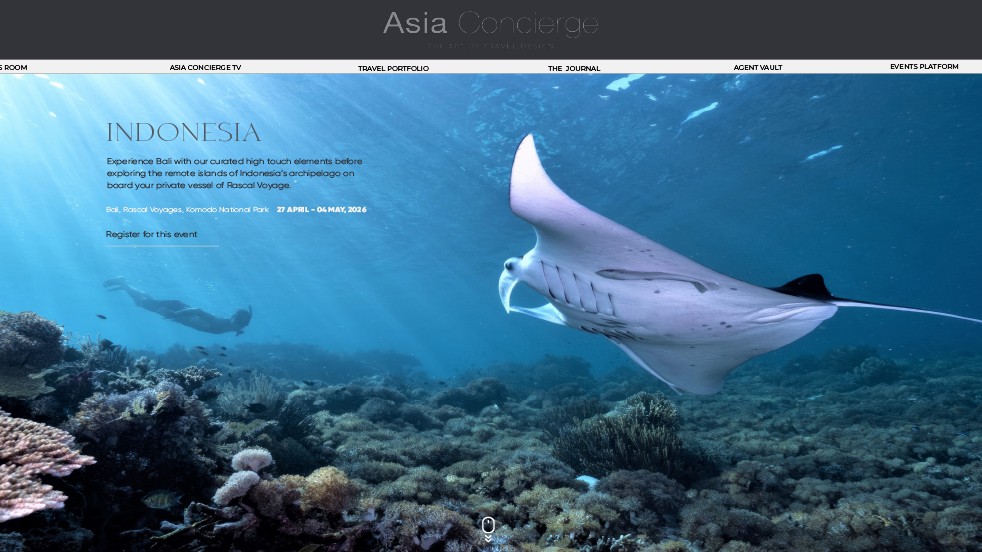
Task: Open the Agent Vault page
Action: [758, 68]
